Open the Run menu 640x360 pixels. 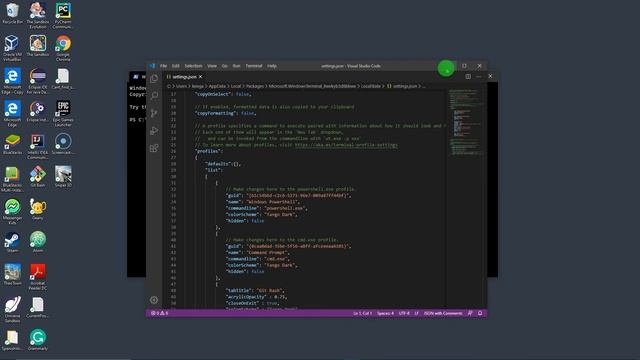point(236,66)
